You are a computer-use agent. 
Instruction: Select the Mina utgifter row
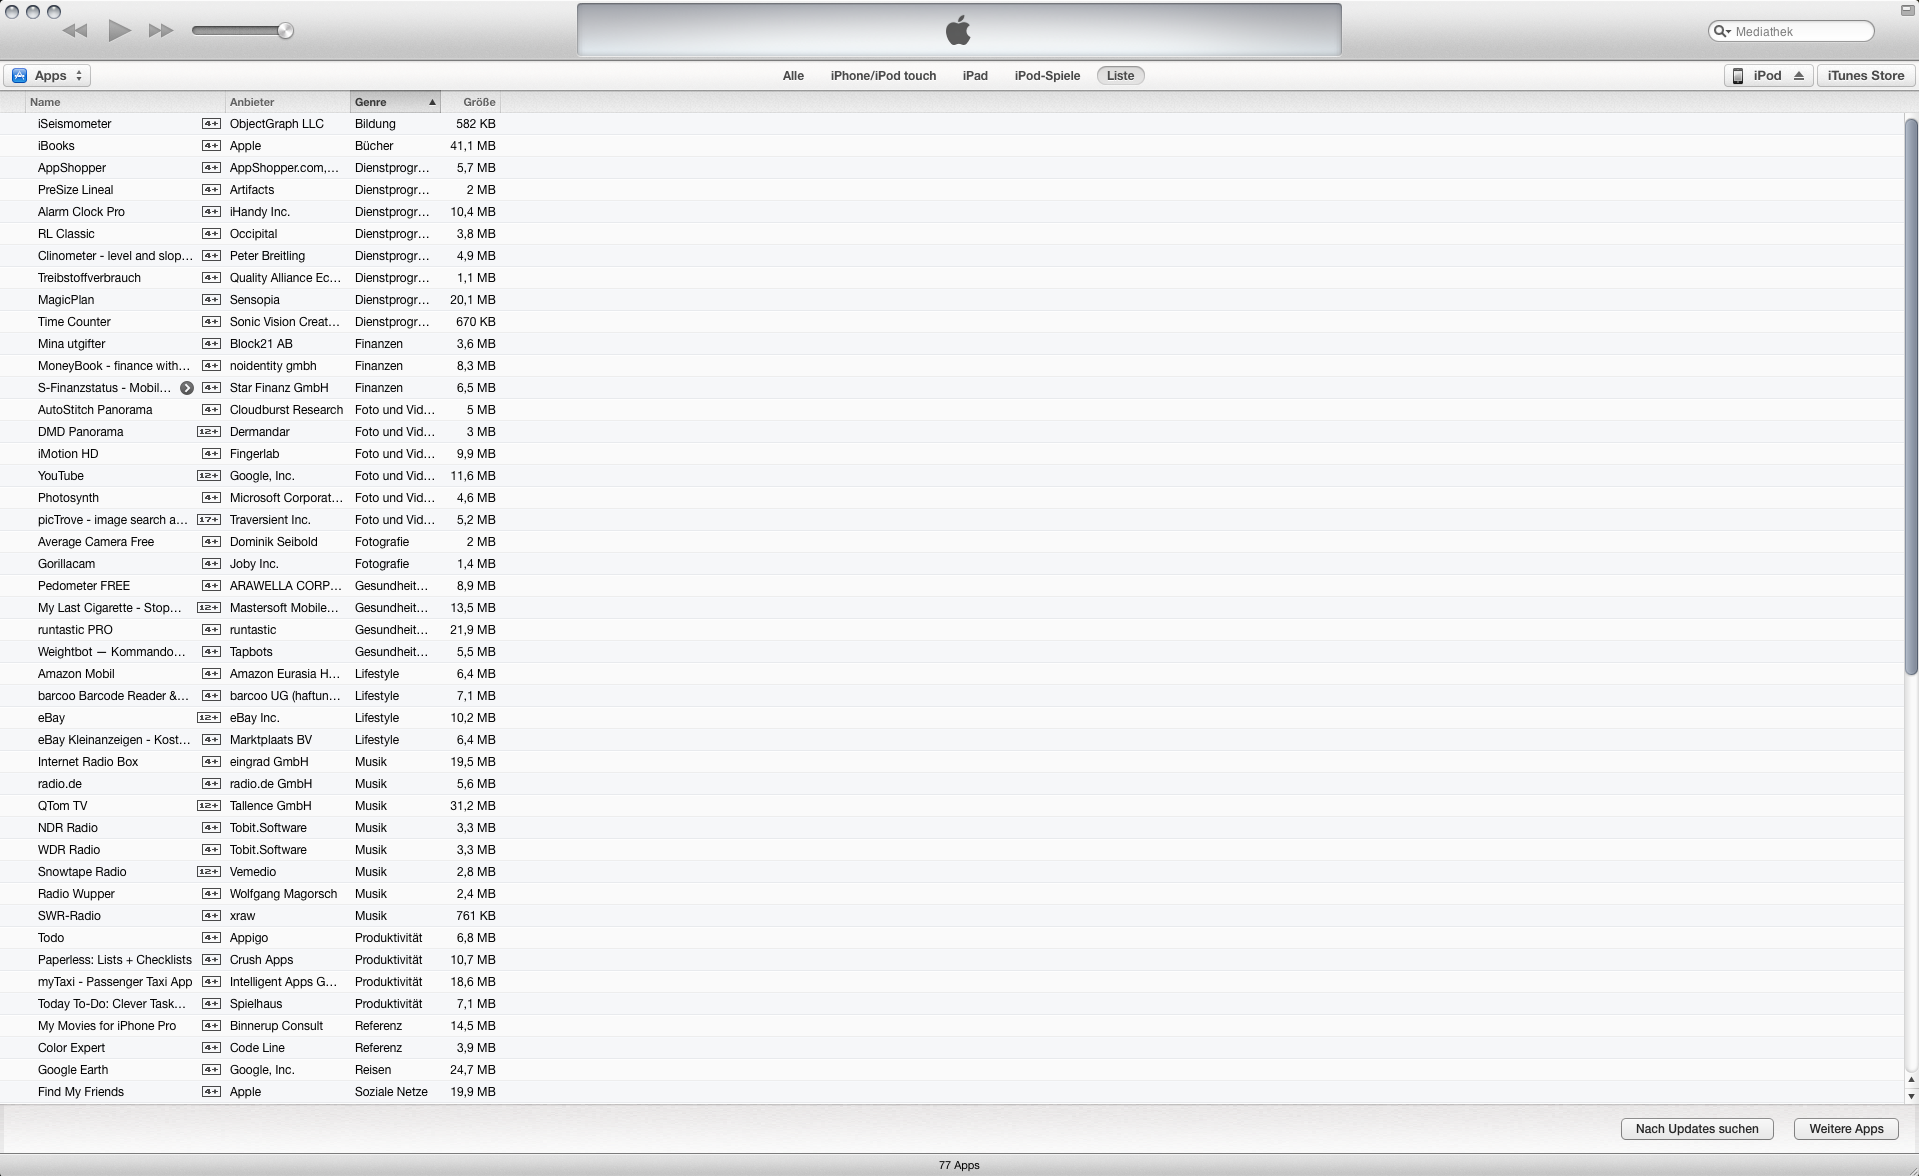[x=951, y=344]
